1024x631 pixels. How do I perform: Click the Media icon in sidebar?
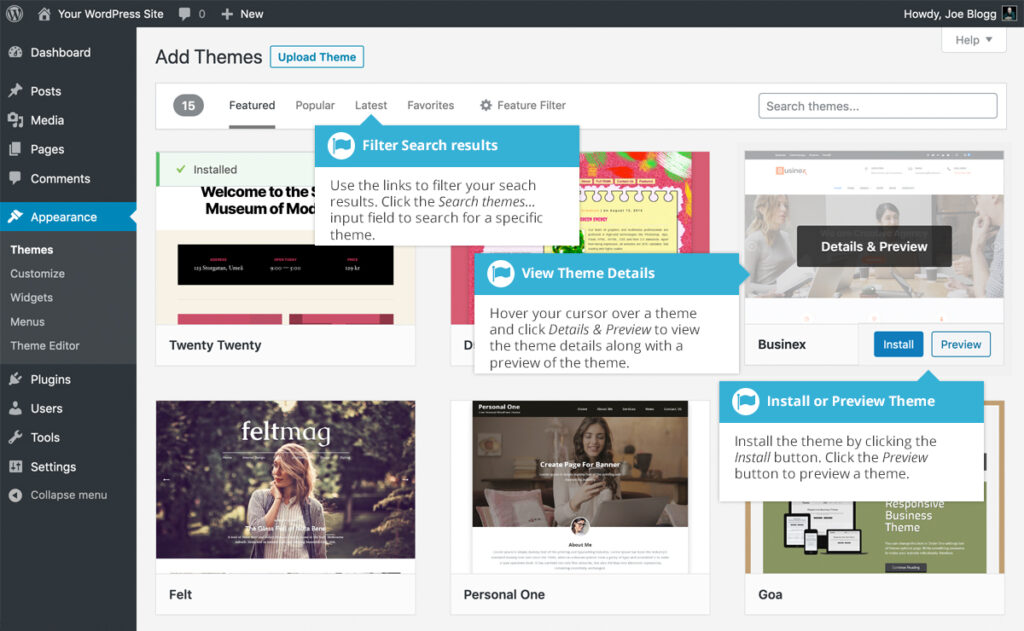pos(16,120)
